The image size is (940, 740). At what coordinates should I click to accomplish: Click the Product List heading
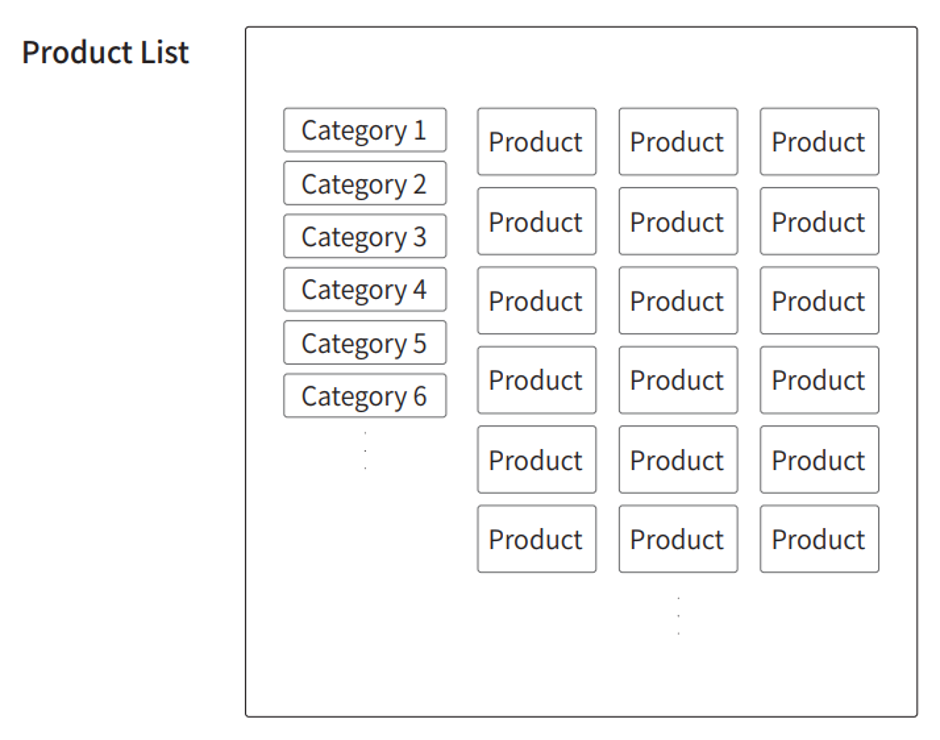point(106,52)
